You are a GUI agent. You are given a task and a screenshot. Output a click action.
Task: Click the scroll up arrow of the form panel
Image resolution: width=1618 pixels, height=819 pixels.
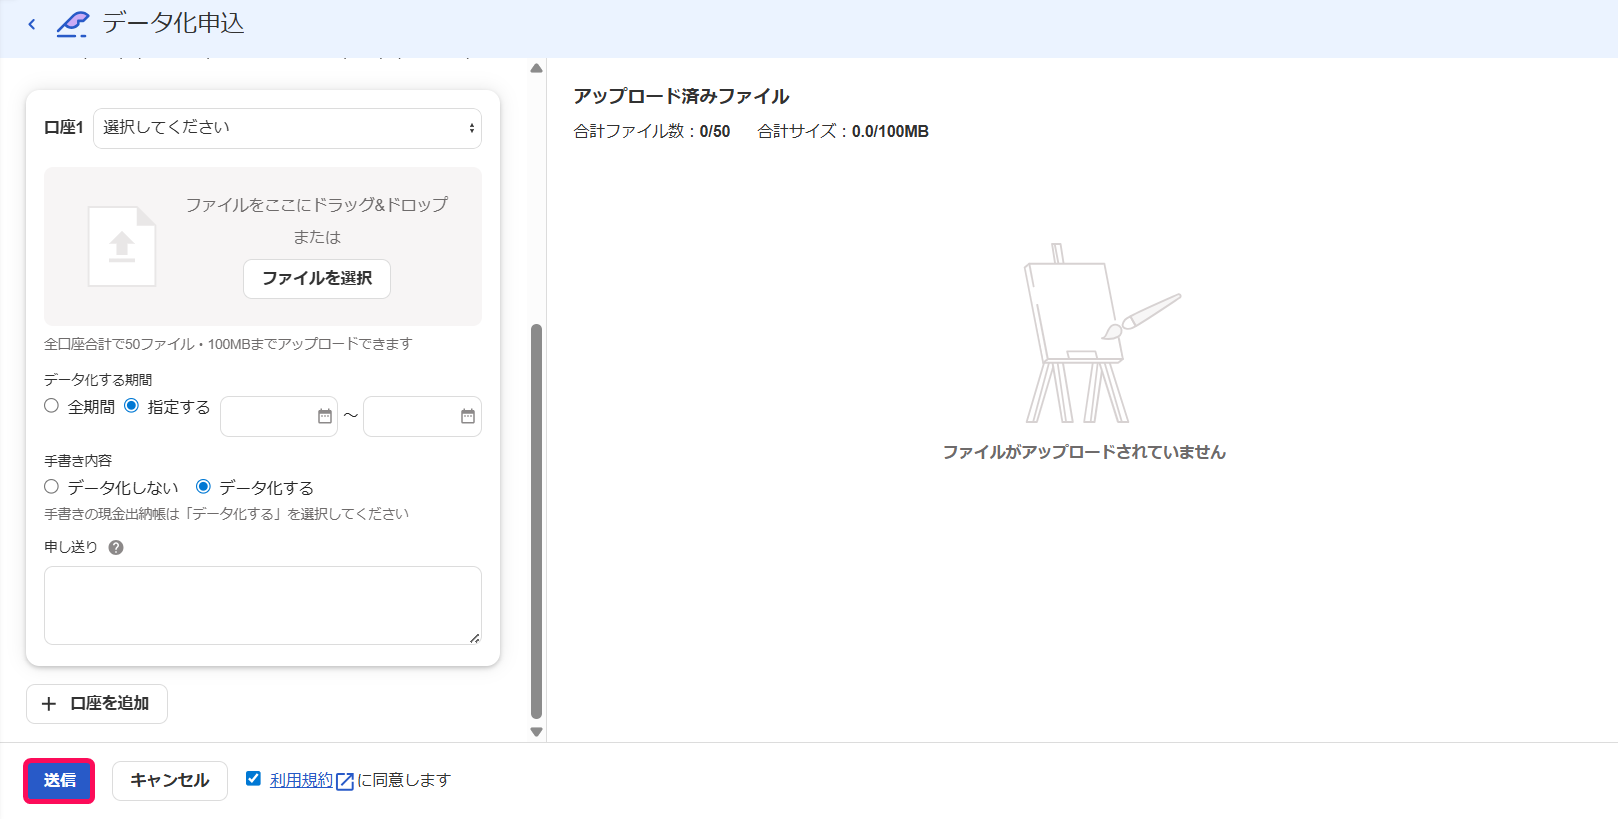click(x=536, y=68)
